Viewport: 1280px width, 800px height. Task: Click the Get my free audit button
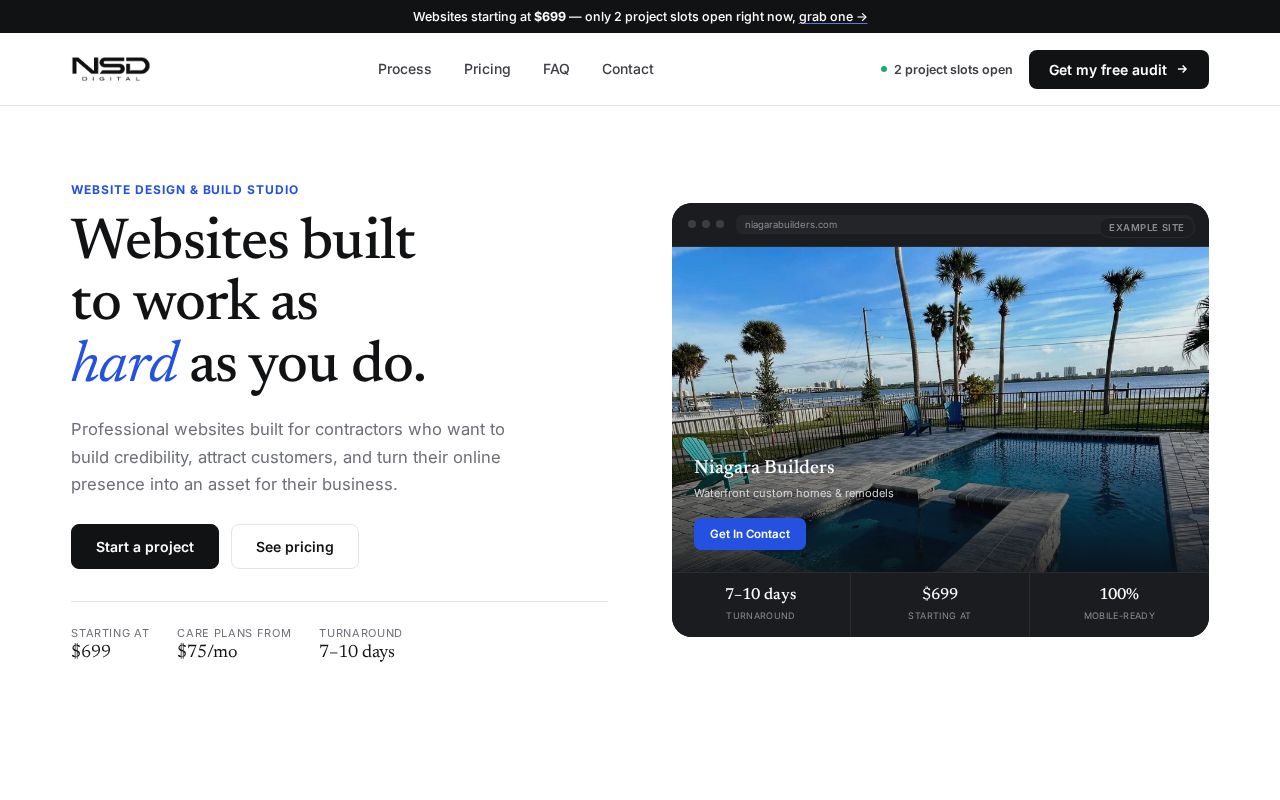1119,69
